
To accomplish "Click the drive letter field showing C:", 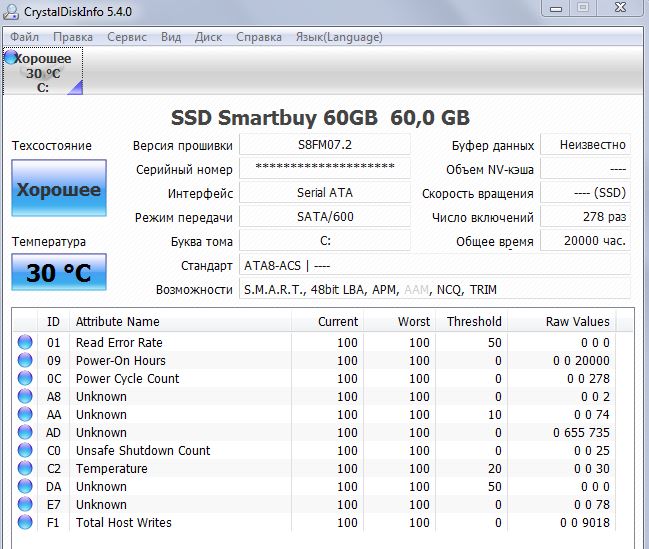I will 325,241.
